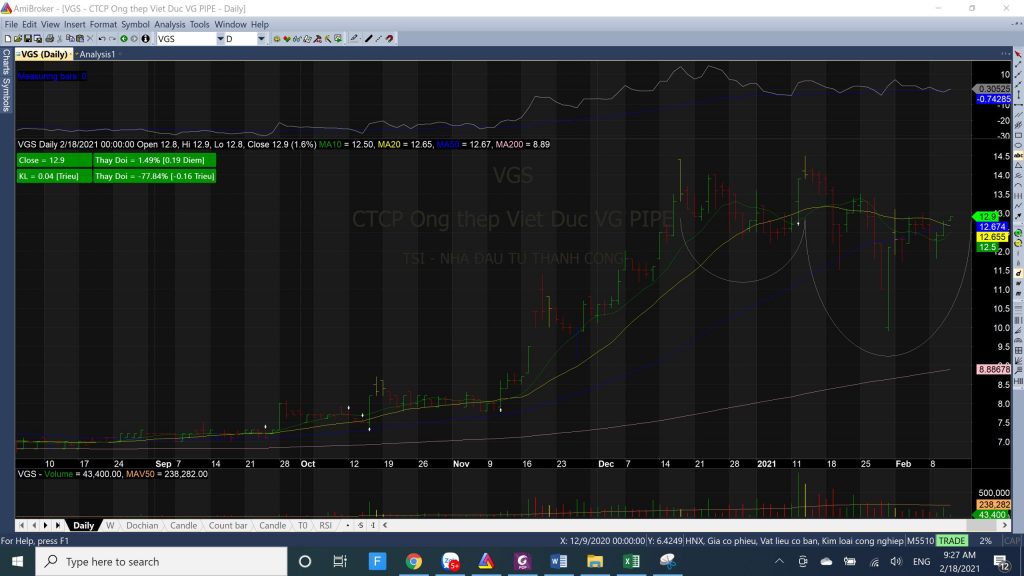Click the black Info circle icon
Image resolution: width=1024 pixels, height=576 pixels.
146,39
